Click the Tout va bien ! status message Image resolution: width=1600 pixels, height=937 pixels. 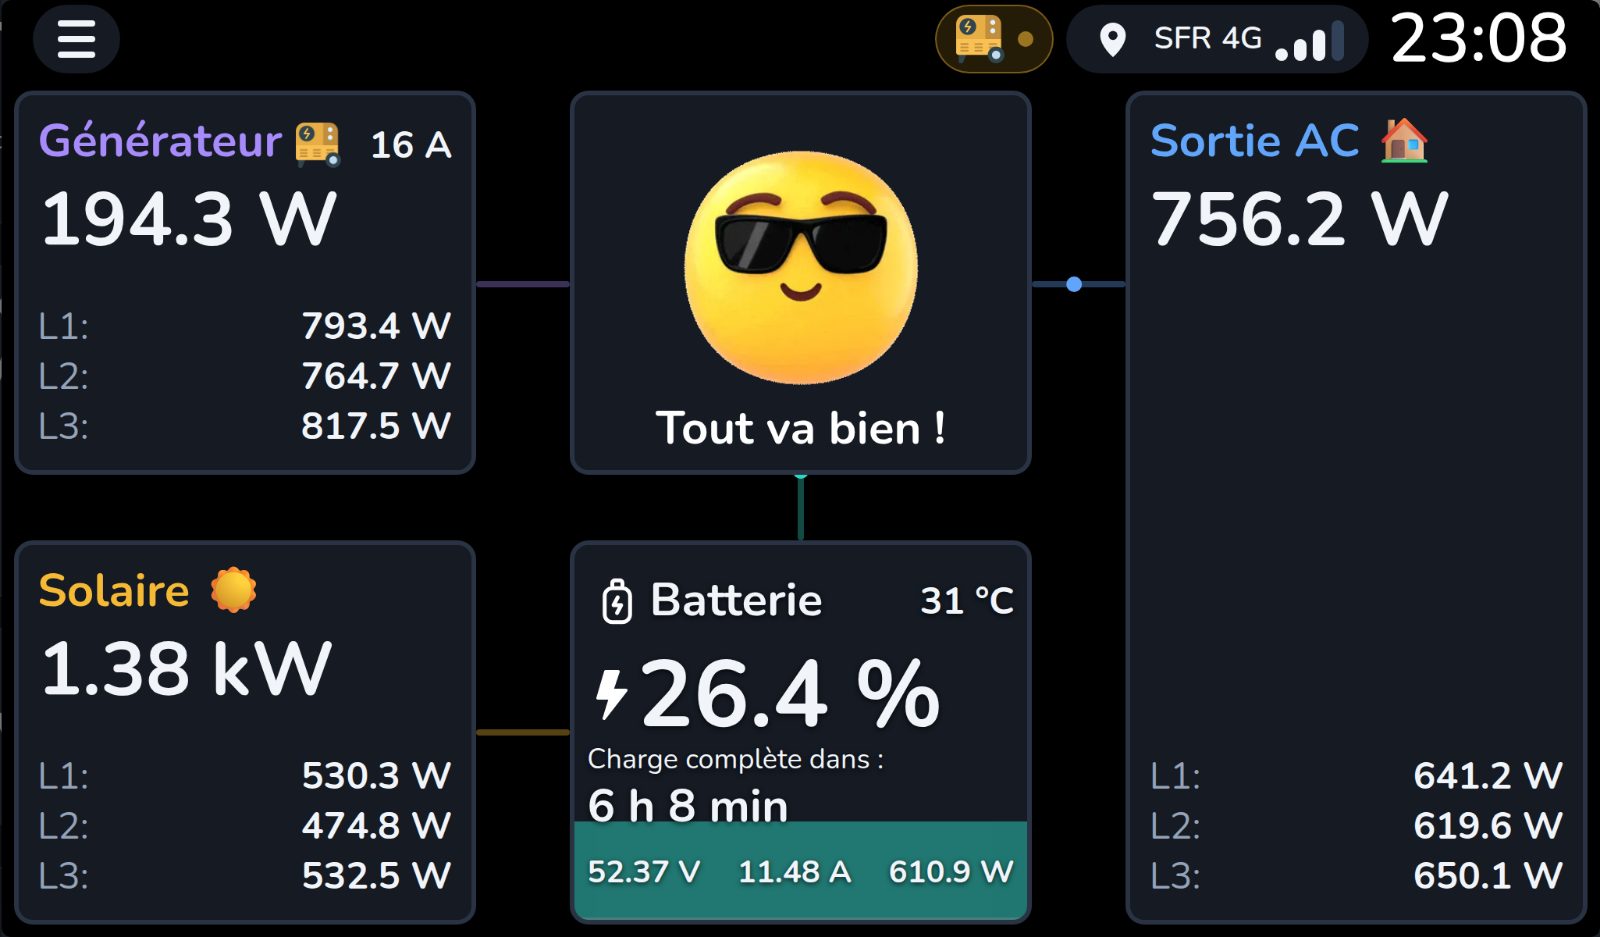(x=801, y=428)
